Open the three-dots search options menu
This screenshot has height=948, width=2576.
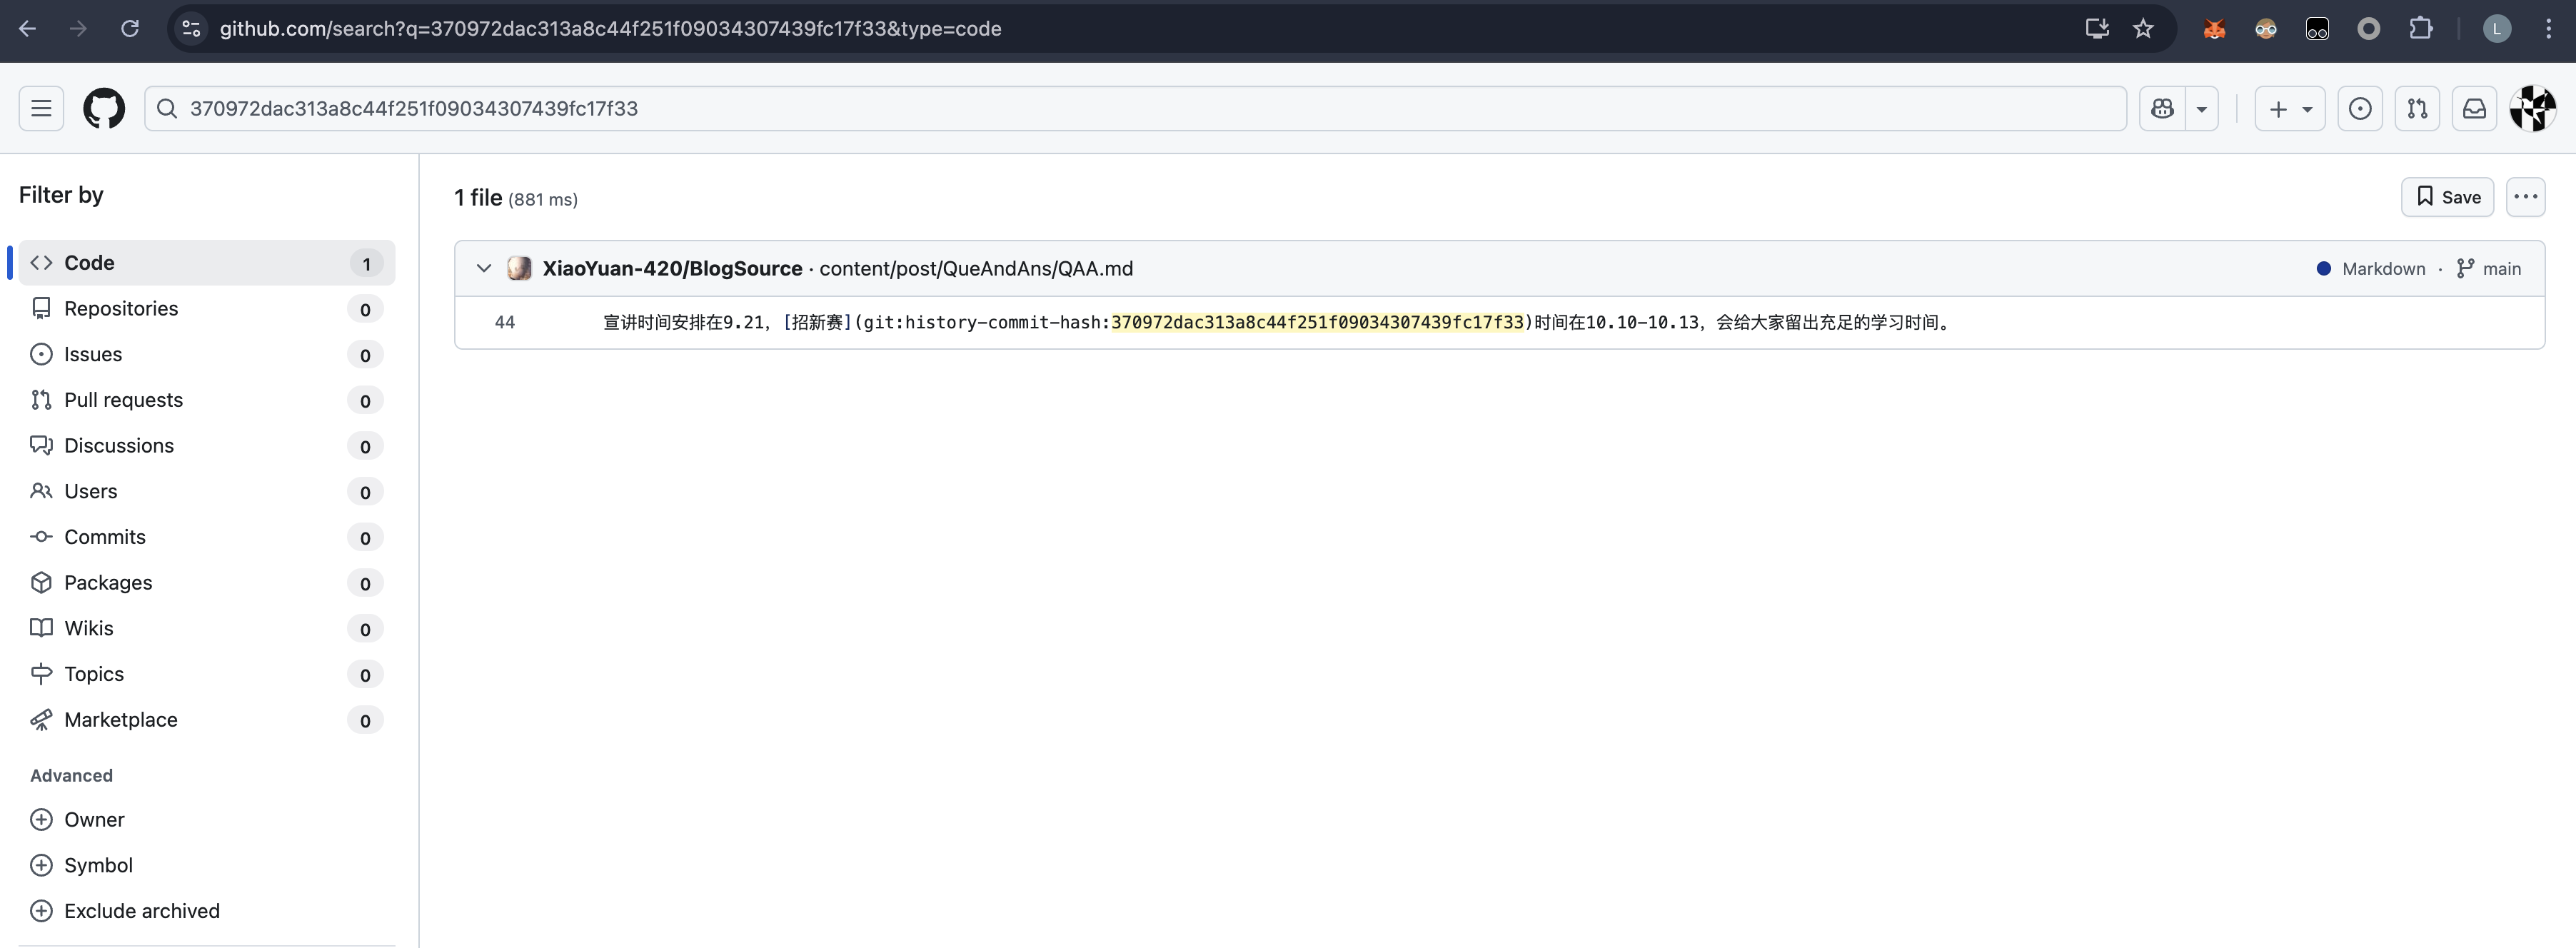click(2525, 197)
